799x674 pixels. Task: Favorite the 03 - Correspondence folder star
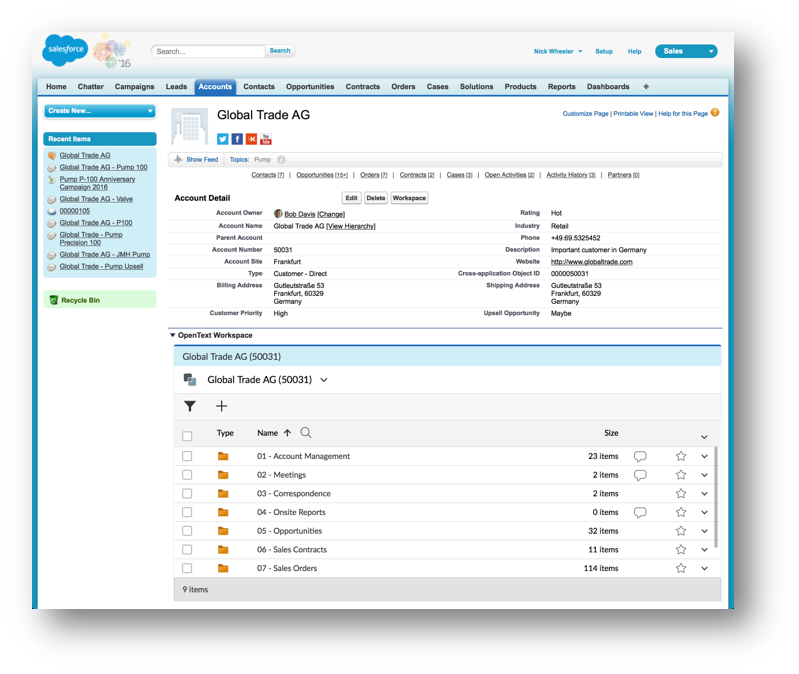click(681, 494)
